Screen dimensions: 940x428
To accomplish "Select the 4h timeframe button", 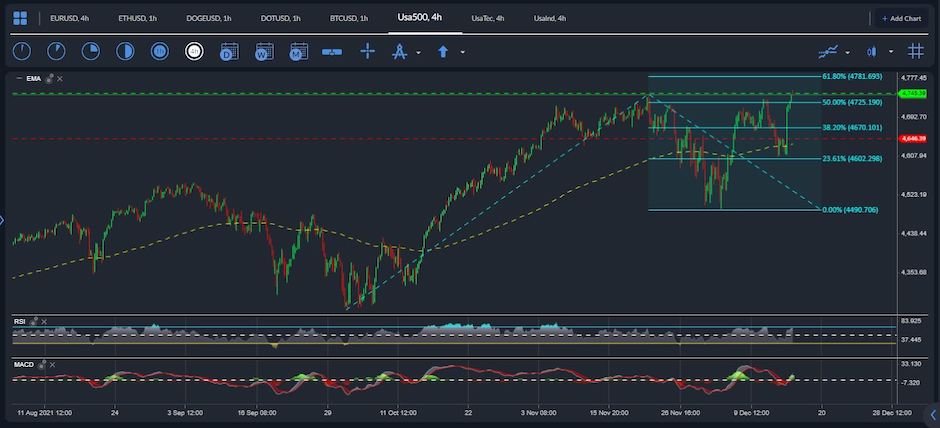I will click(x=194, y=52).
